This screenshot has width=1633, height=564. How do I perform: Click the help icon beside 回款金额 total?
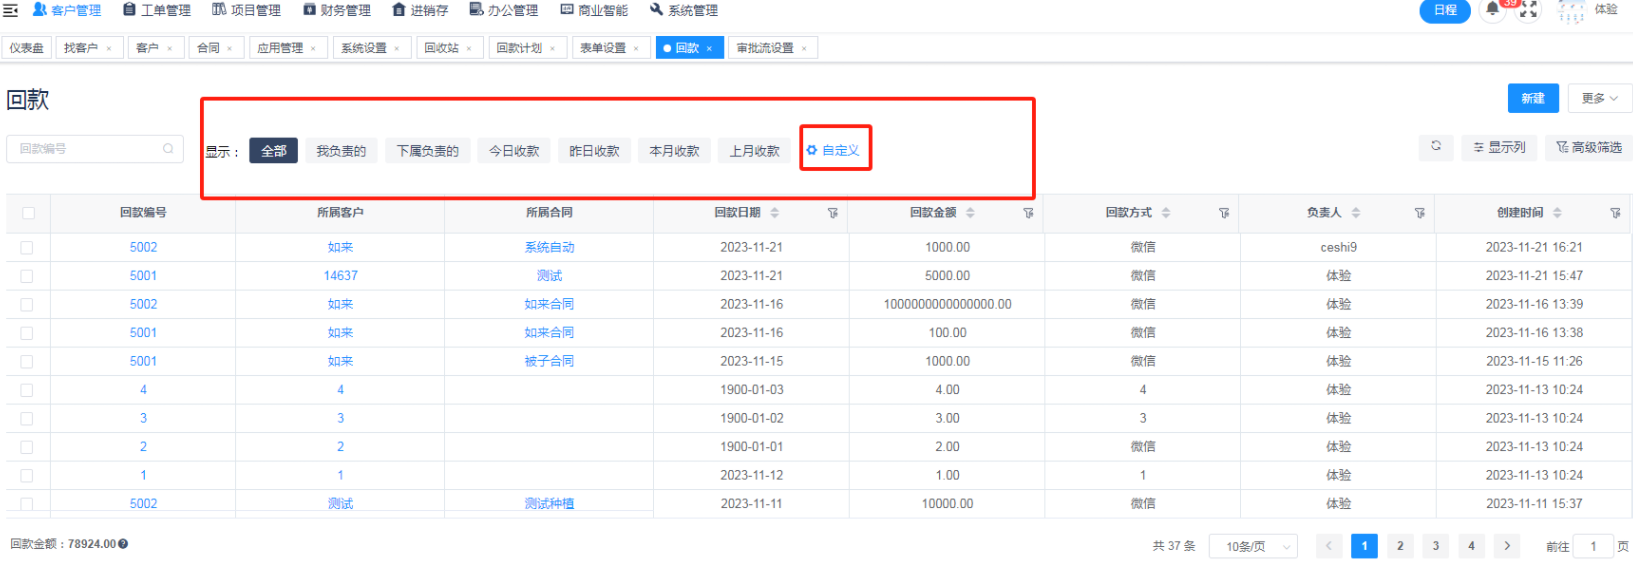point(123,544)
